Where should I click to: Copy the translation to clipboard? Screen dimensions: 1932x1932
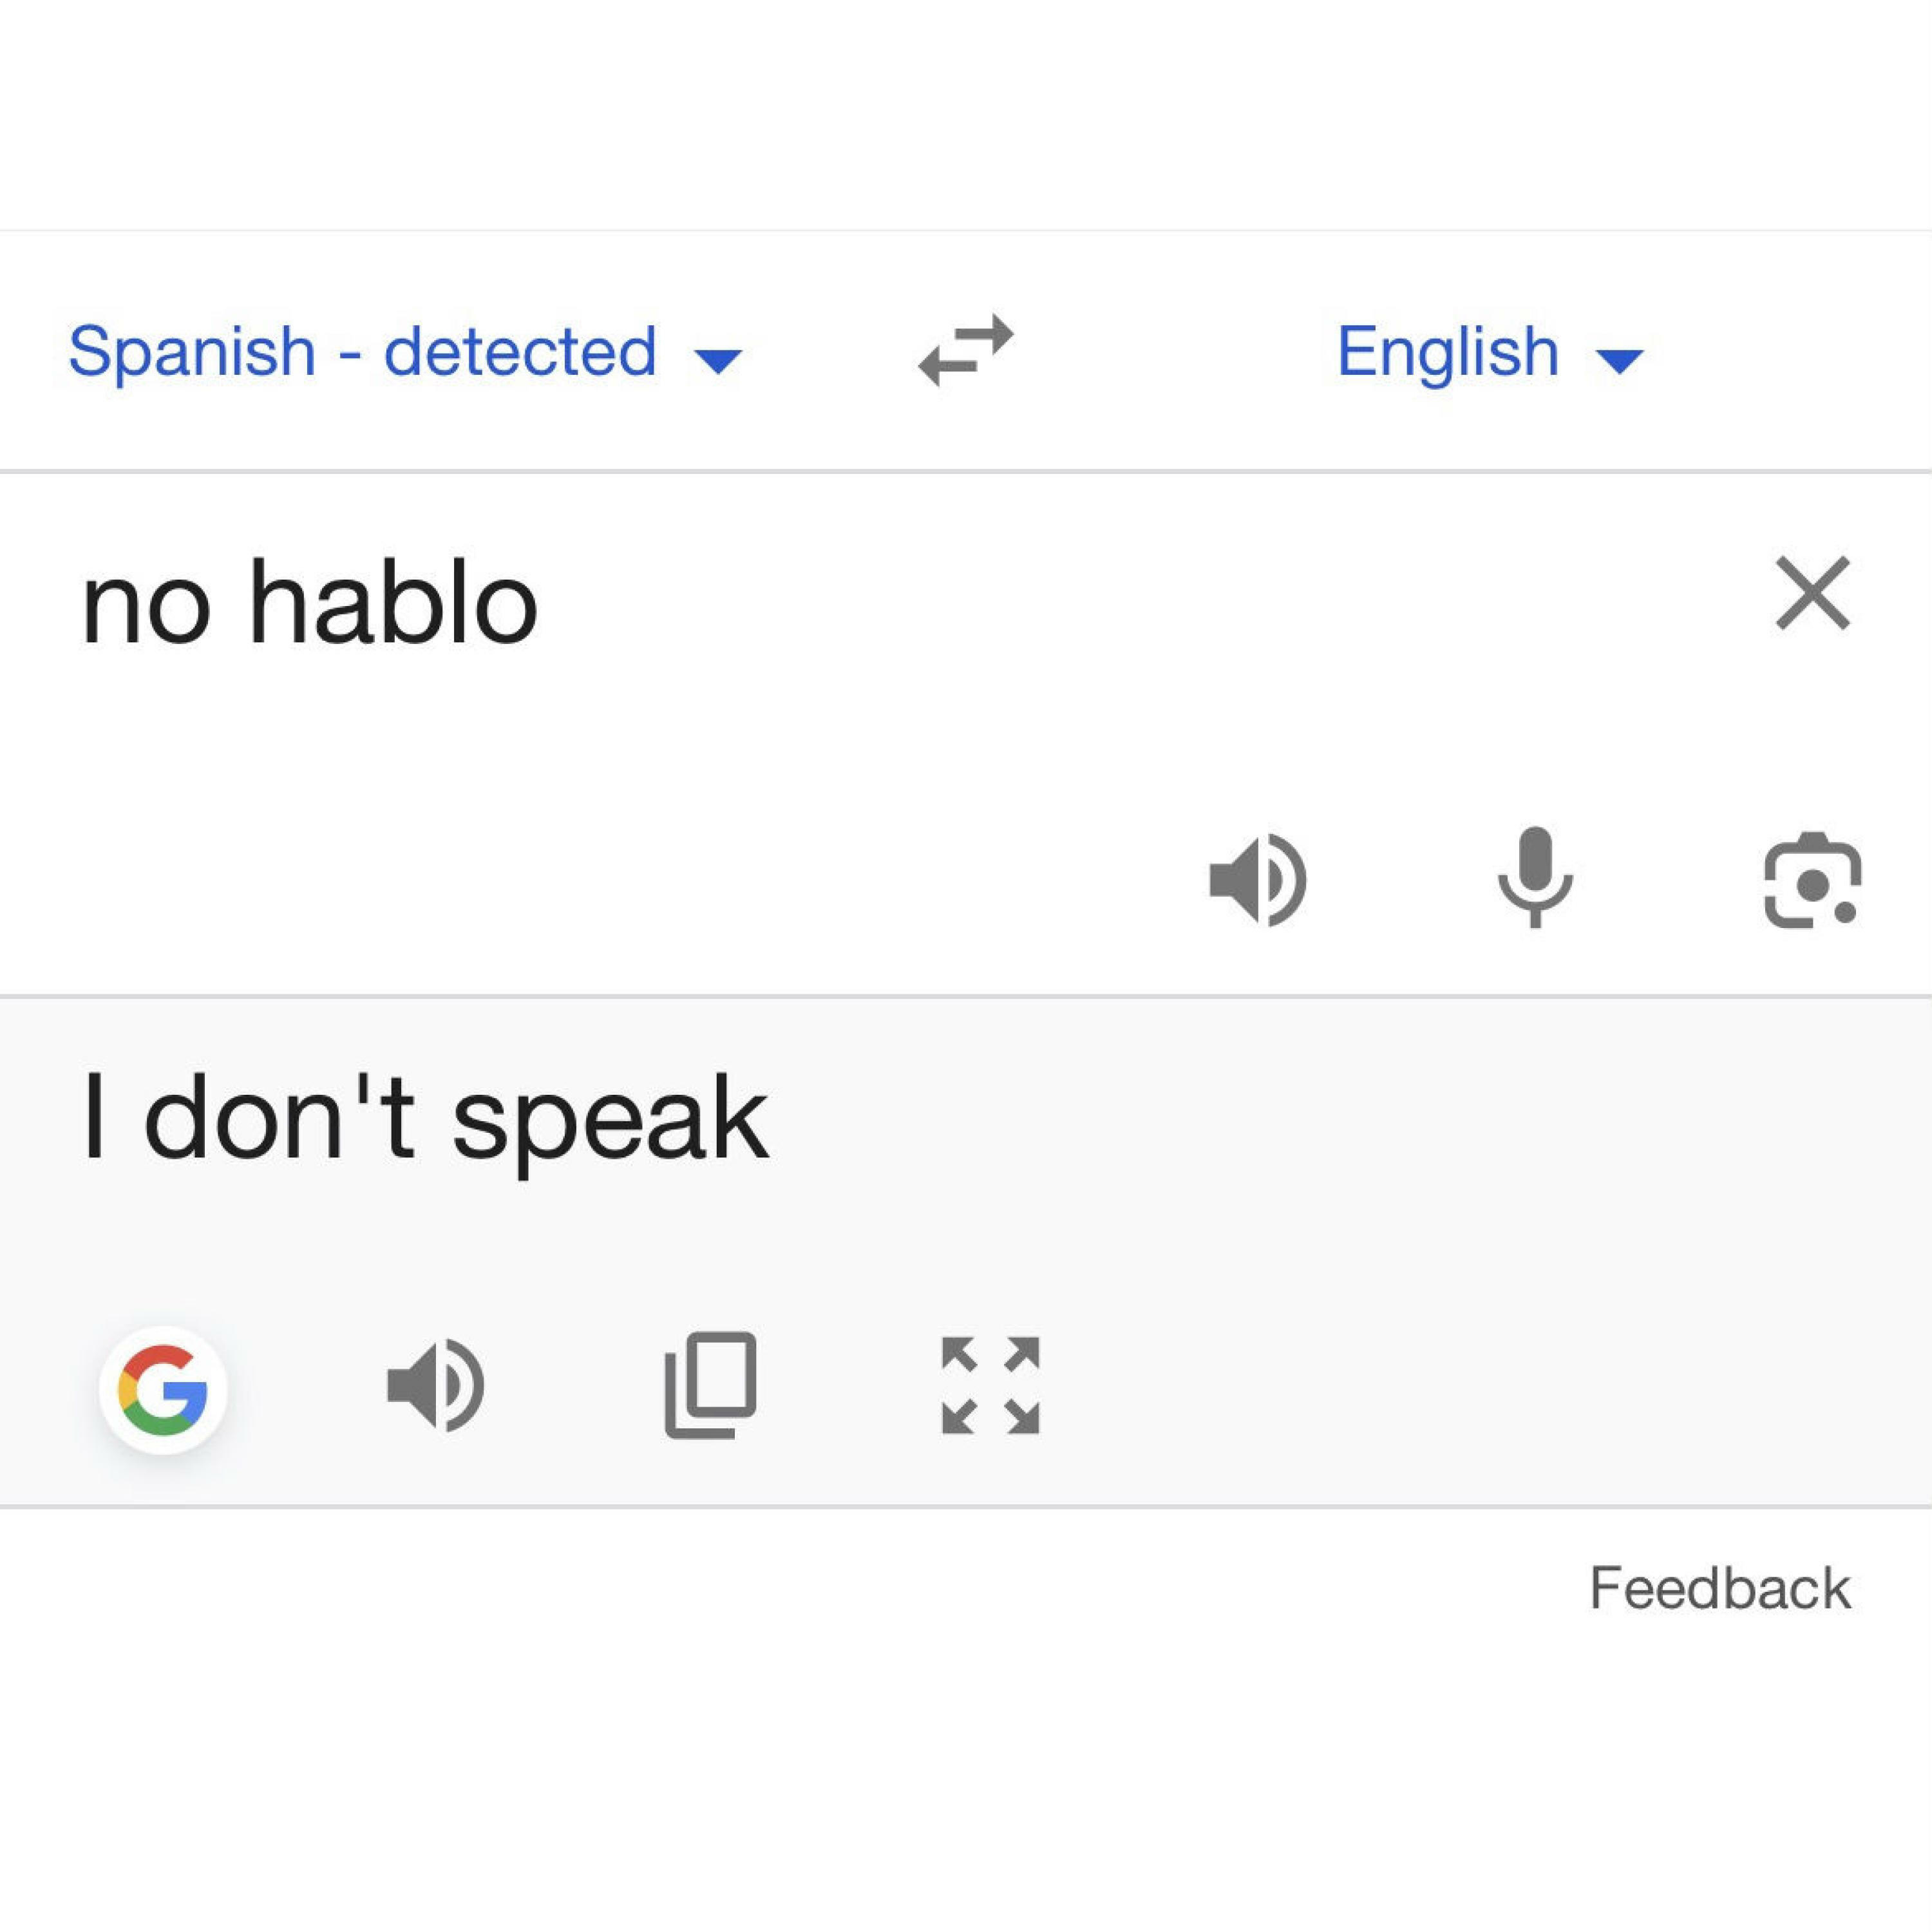(711, 1385)
